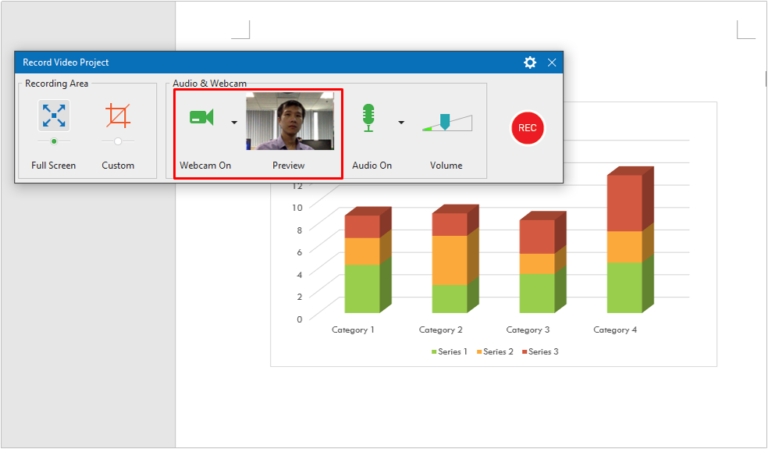
Task: Click the 'Preview' label
Action: [288, 165]
